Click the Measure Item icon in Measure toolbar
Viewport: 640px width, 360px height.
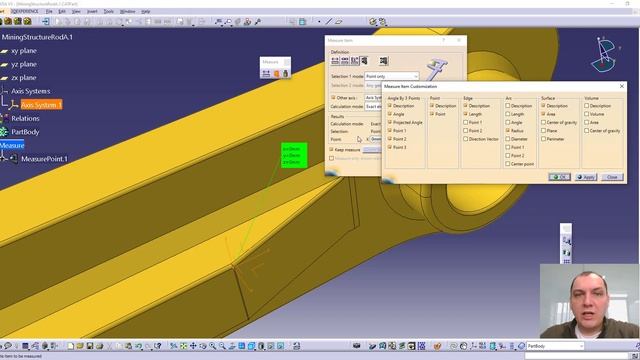coord(276,73)
